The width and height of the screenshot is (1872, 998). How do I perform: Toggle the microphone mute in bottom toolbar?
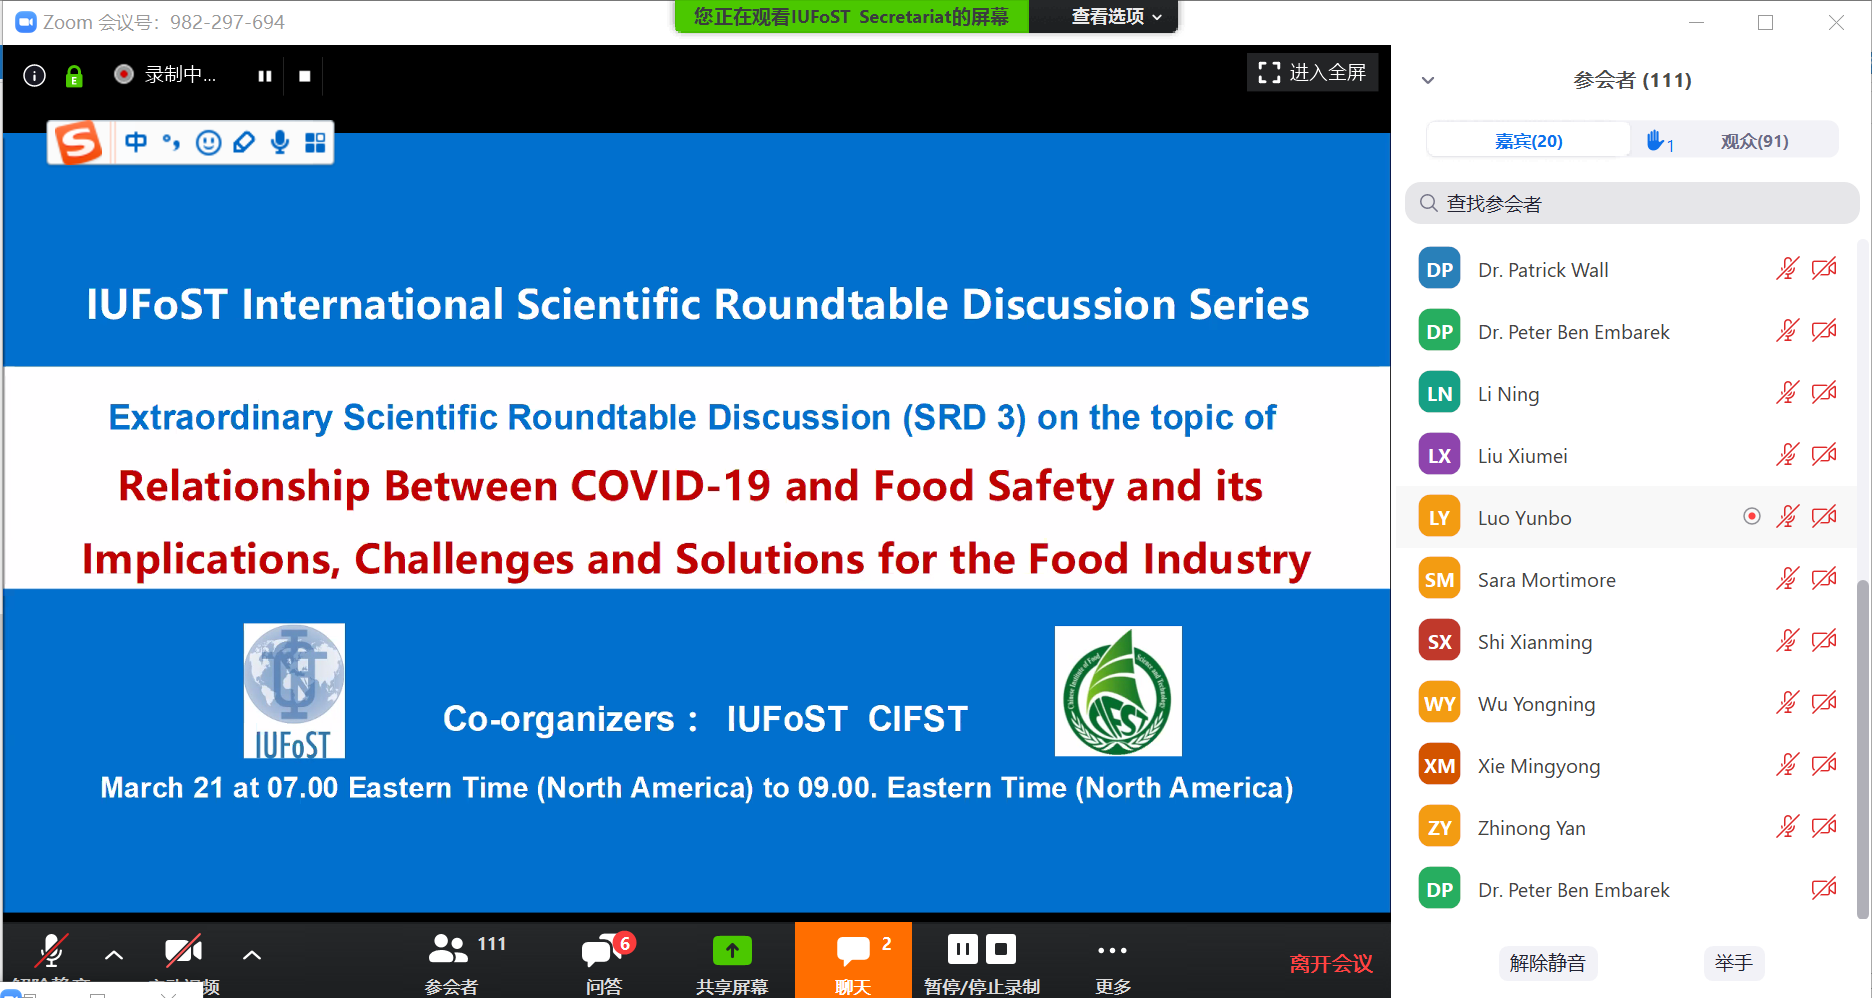pyautogui.click(x=51, y=951)
